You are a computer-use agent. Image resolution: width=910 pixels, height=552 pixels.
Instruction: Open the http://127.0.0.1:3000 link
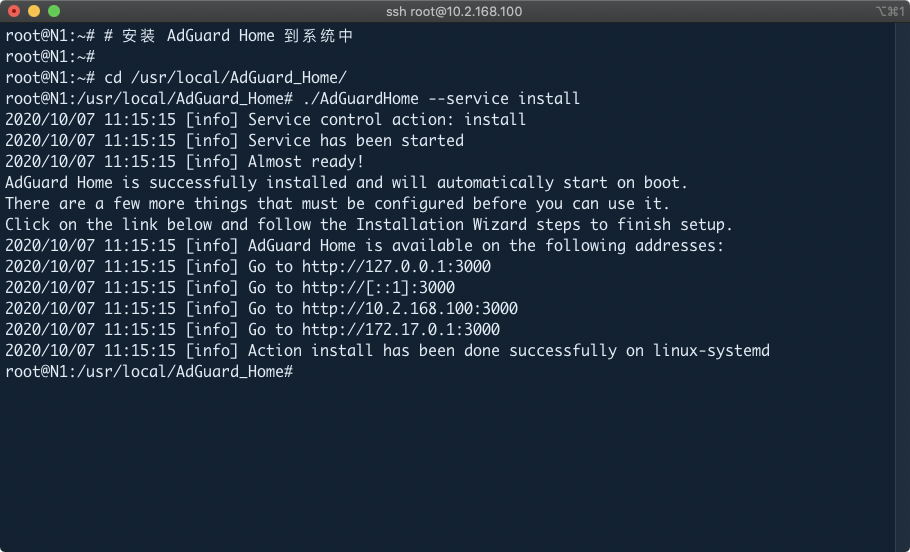(x=396, y=267)
